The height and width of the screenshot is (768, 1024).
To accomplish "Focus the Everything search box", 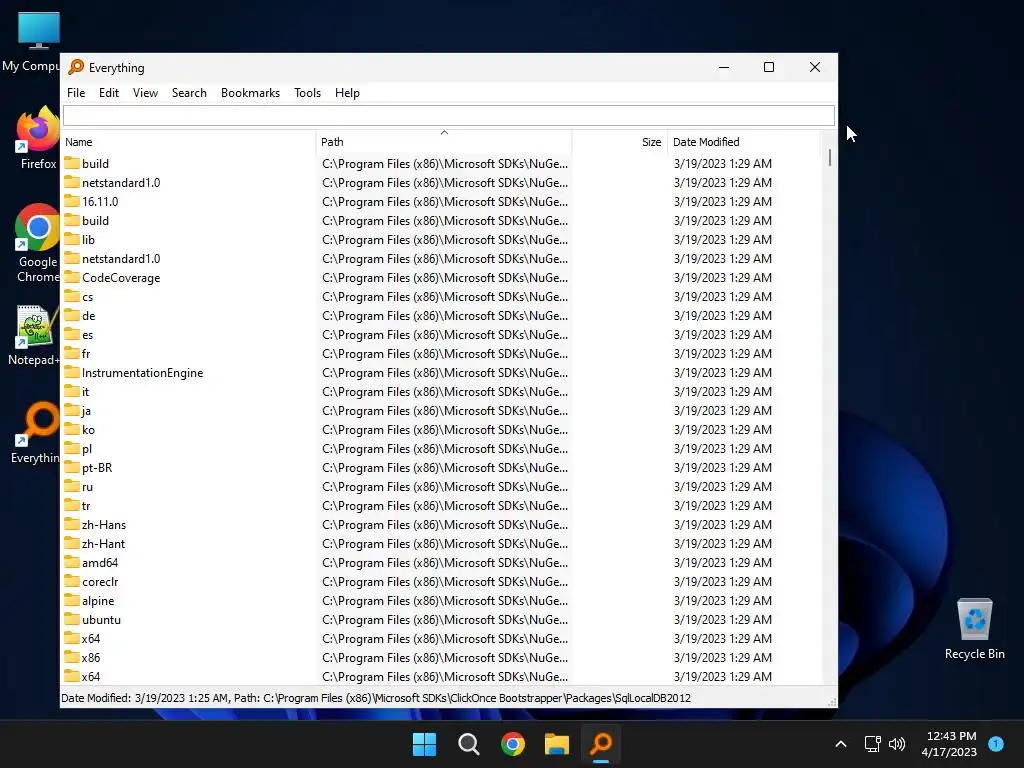I will 449,116.
